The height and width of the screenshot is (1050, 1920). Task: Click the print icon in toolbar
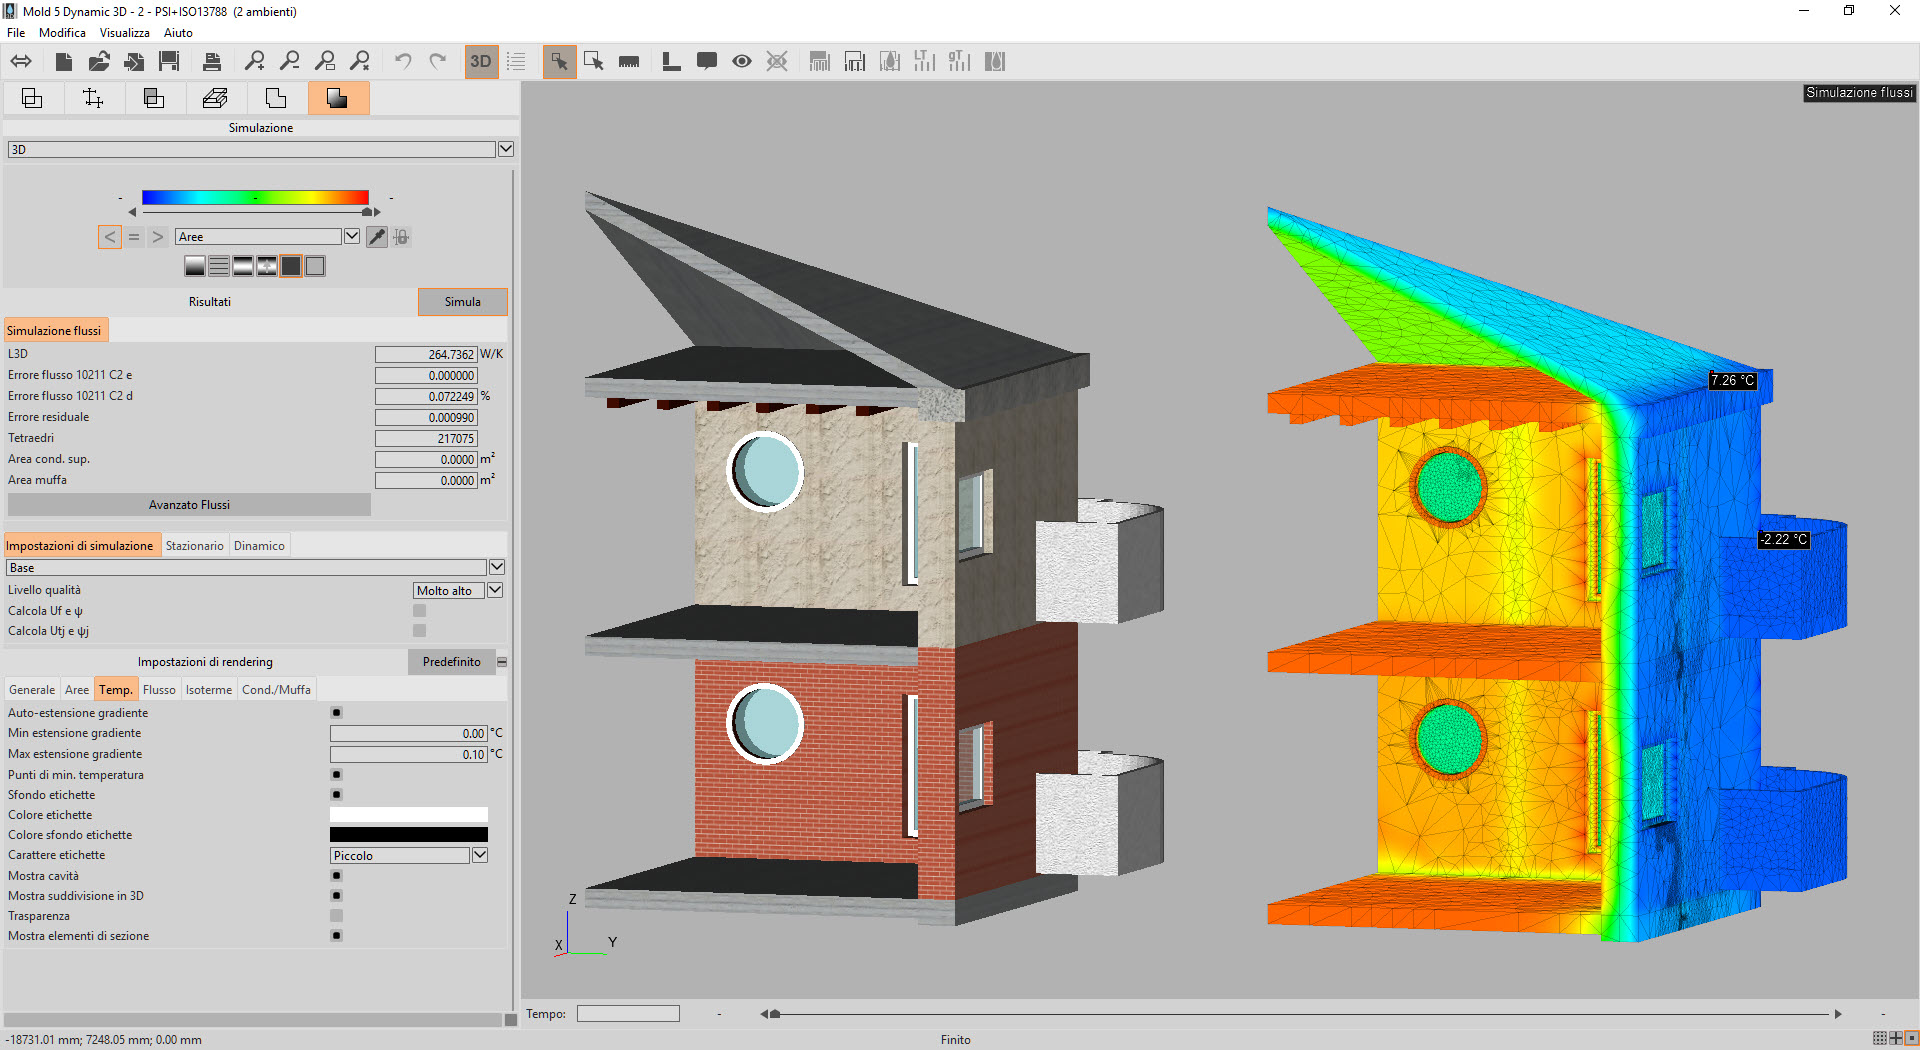[212, 62]
